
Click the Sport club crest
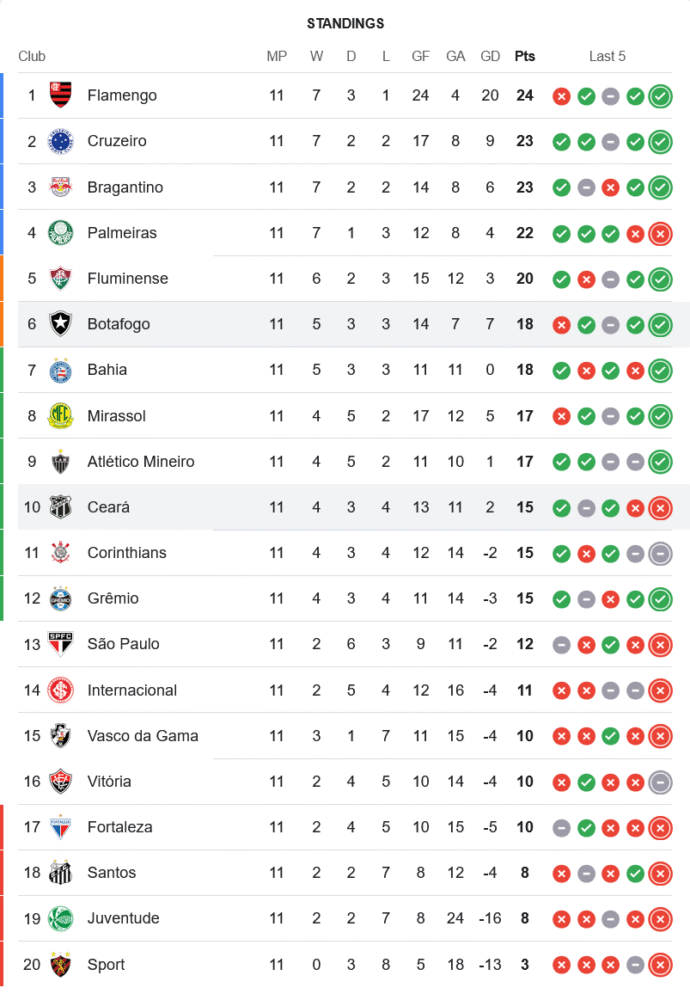61,964
